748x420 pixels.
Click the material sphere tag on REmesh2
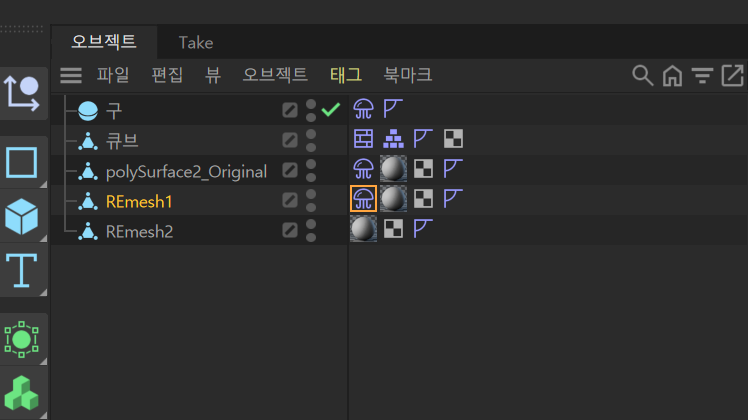[363, 230]
